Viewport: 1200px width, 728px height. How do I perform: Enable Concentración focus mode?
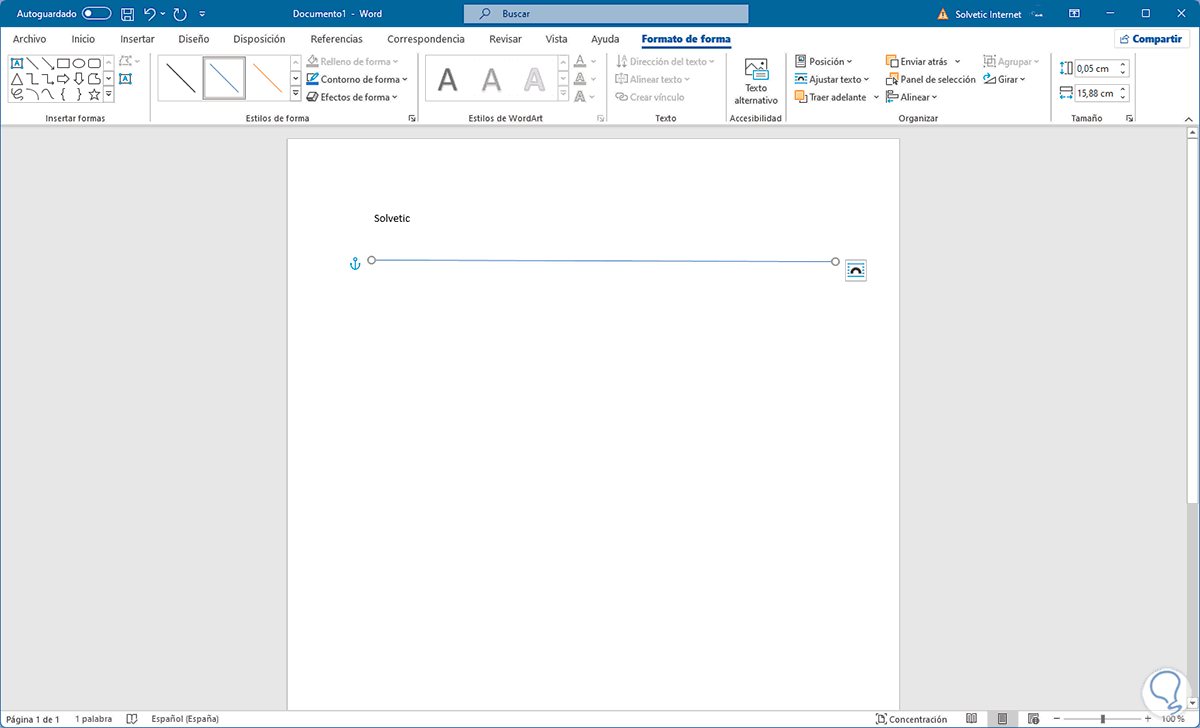(911, 719)
